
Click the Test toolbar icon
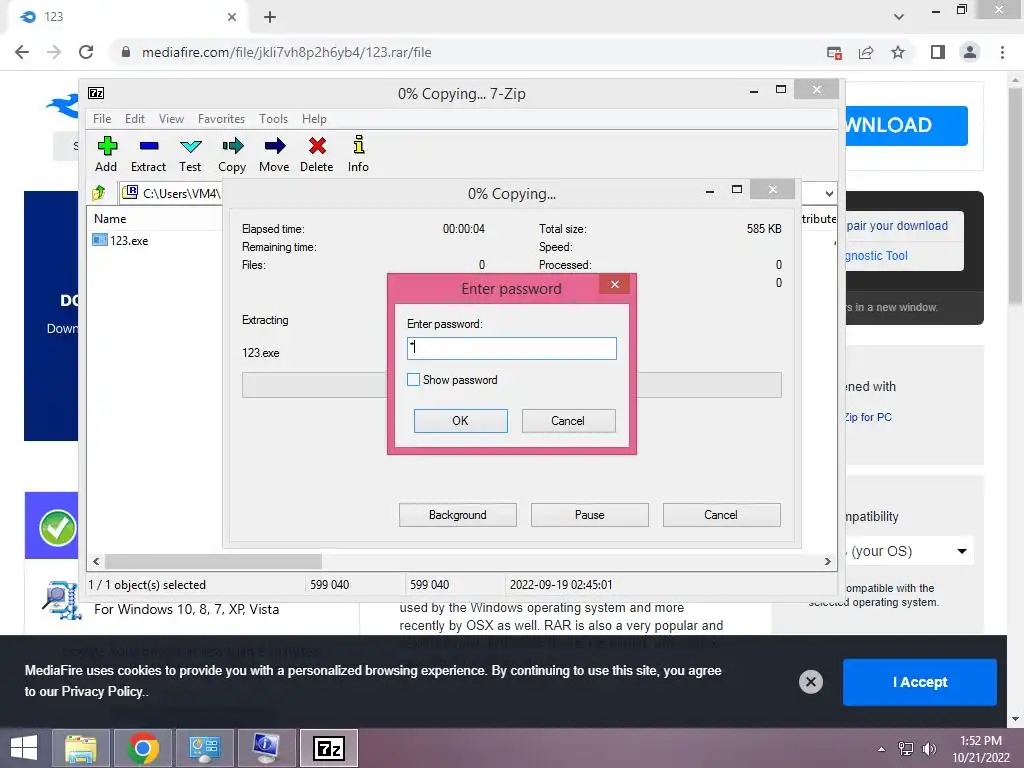coord(190,154)
